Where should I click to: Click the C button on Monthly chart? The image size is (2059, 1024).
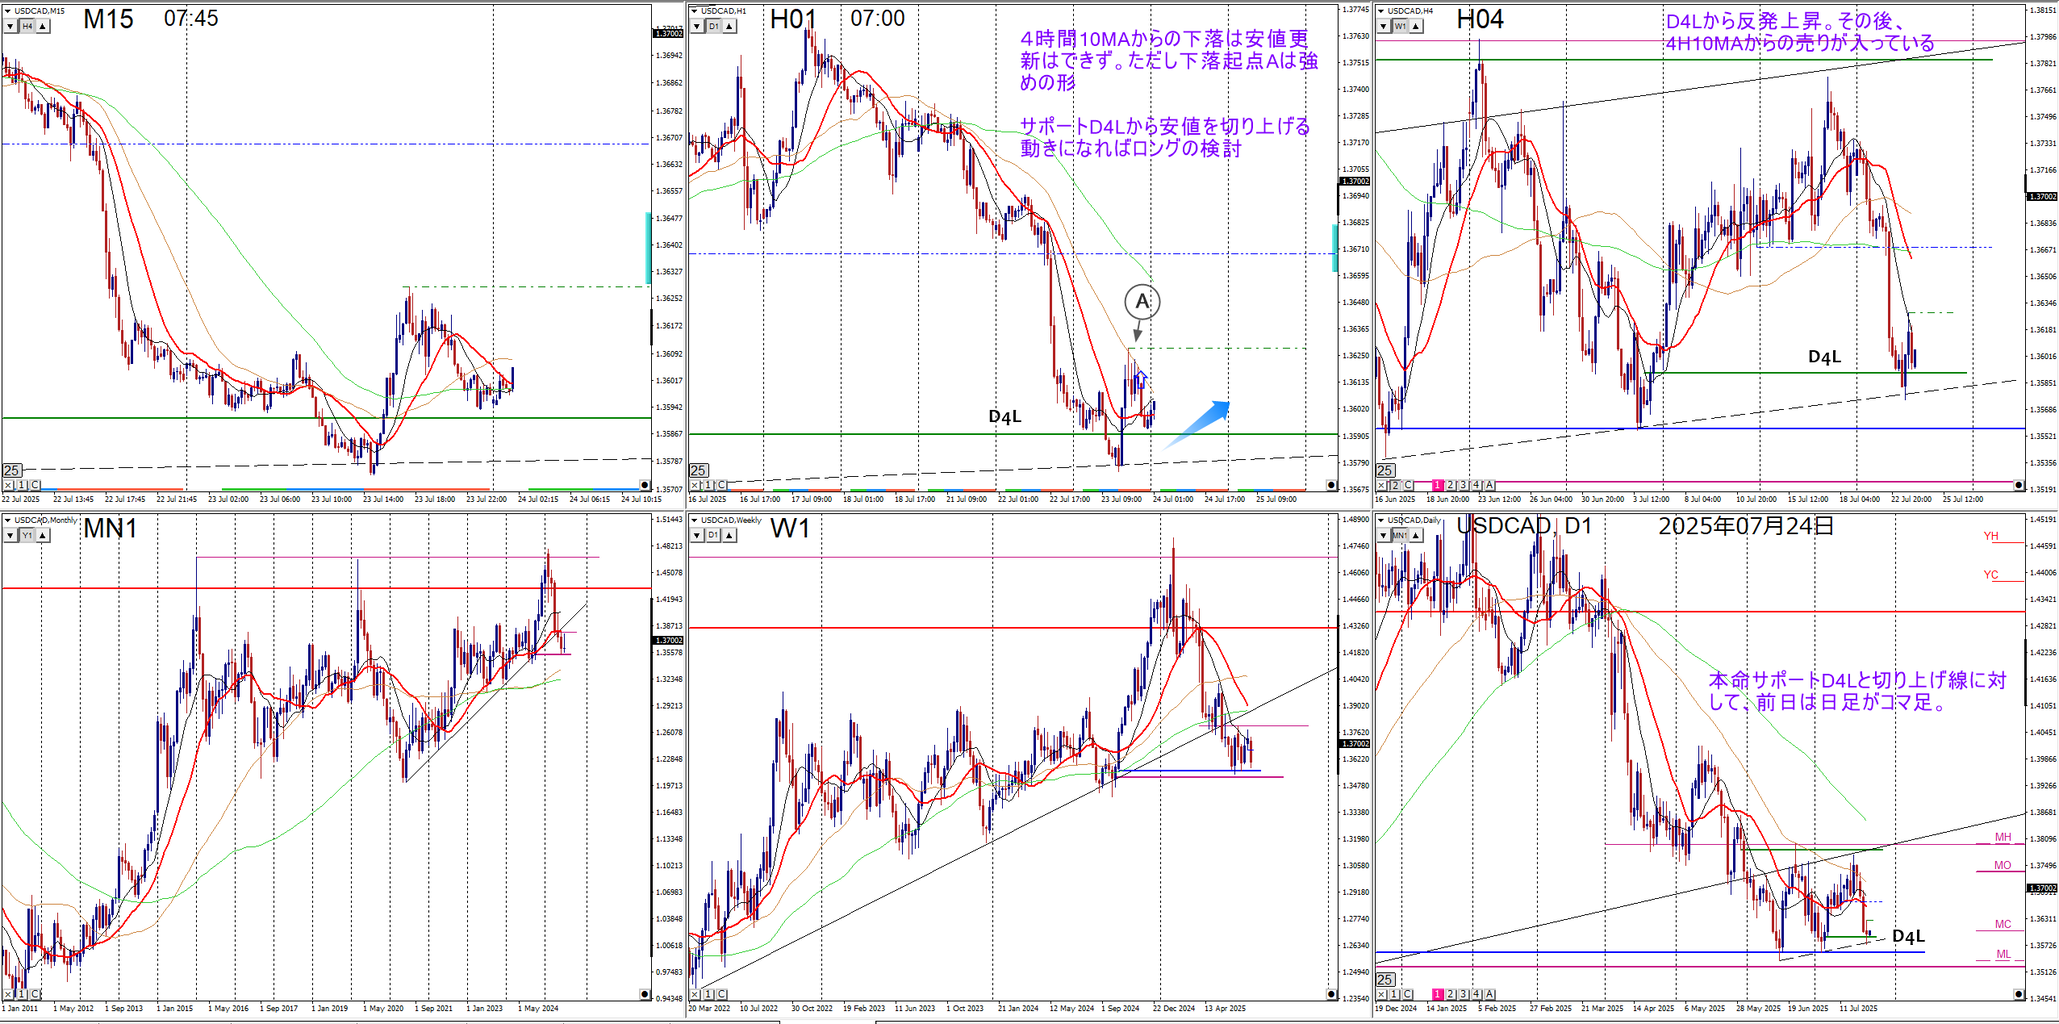35,994
